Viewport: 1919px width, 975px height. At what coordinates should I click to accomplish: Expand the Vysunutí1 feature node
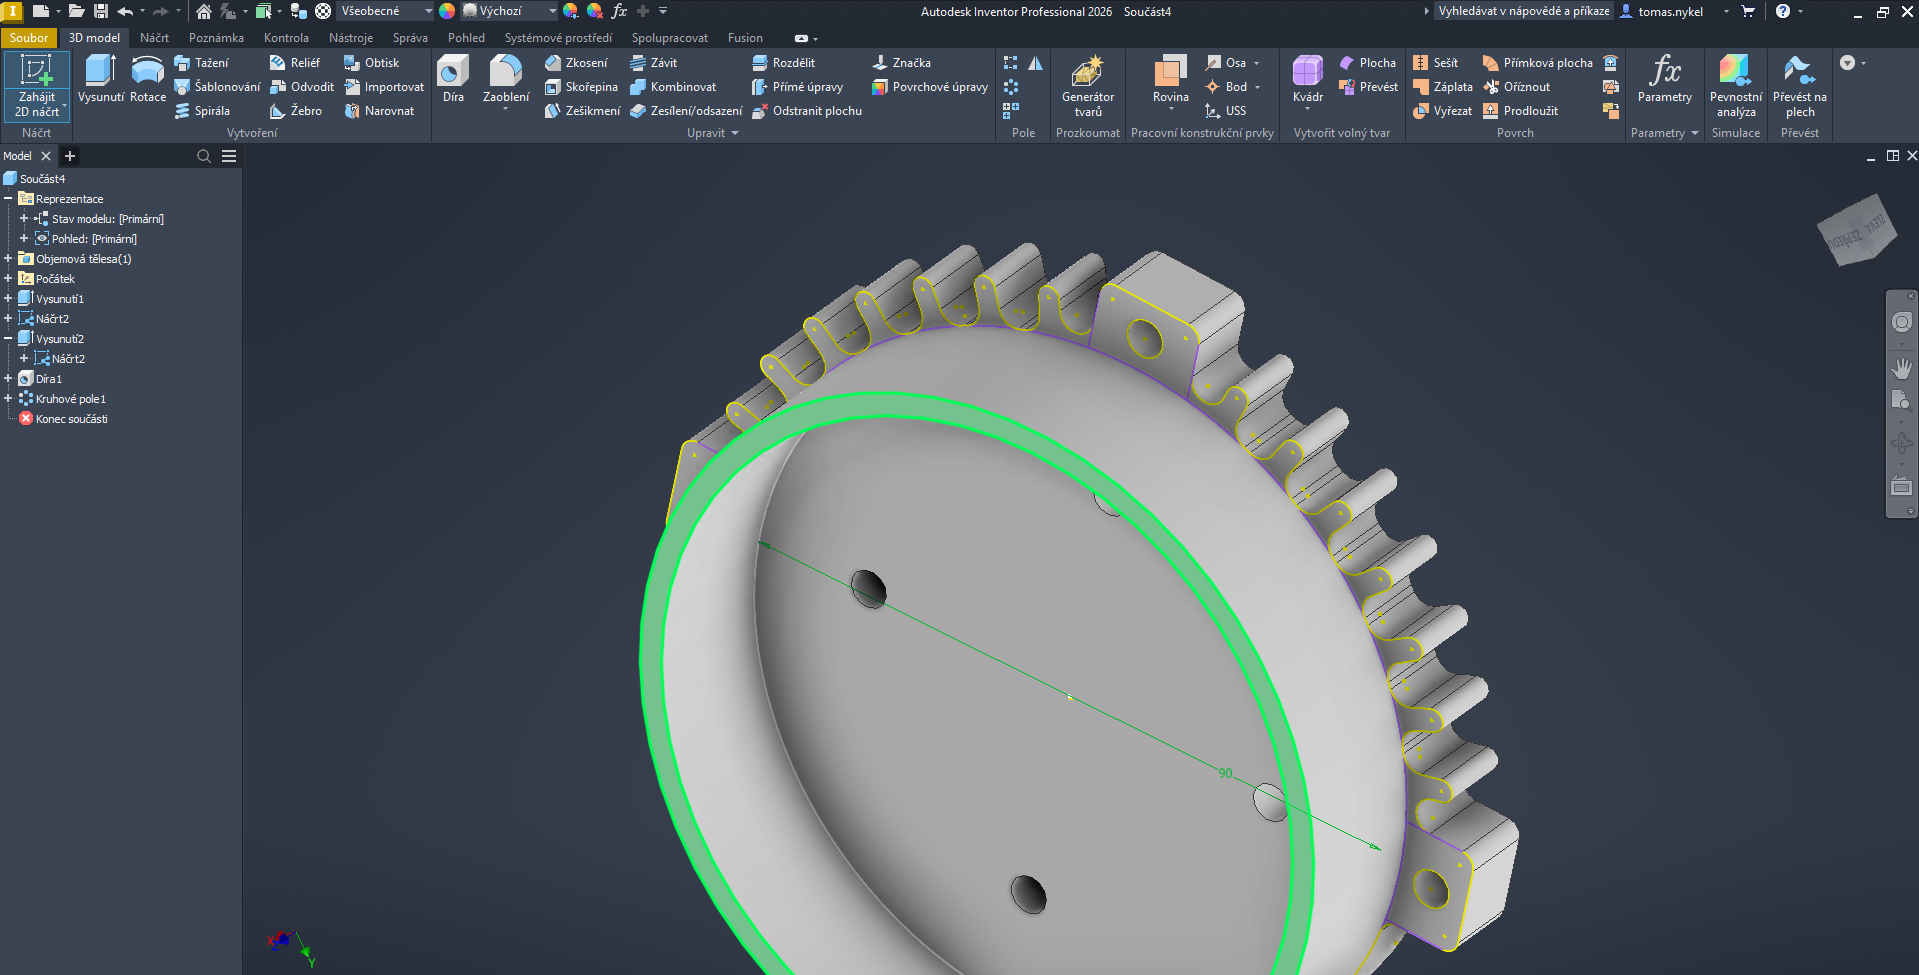point(8,299)
